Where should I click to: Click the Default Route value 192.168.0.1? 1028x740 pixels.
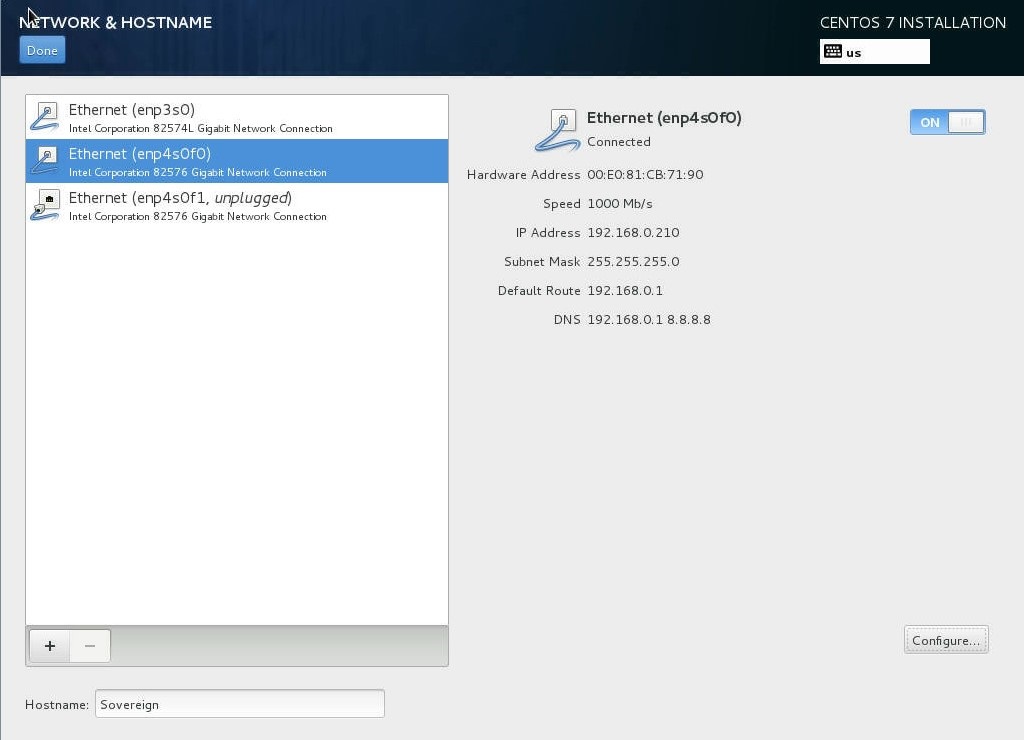(625, 291)
